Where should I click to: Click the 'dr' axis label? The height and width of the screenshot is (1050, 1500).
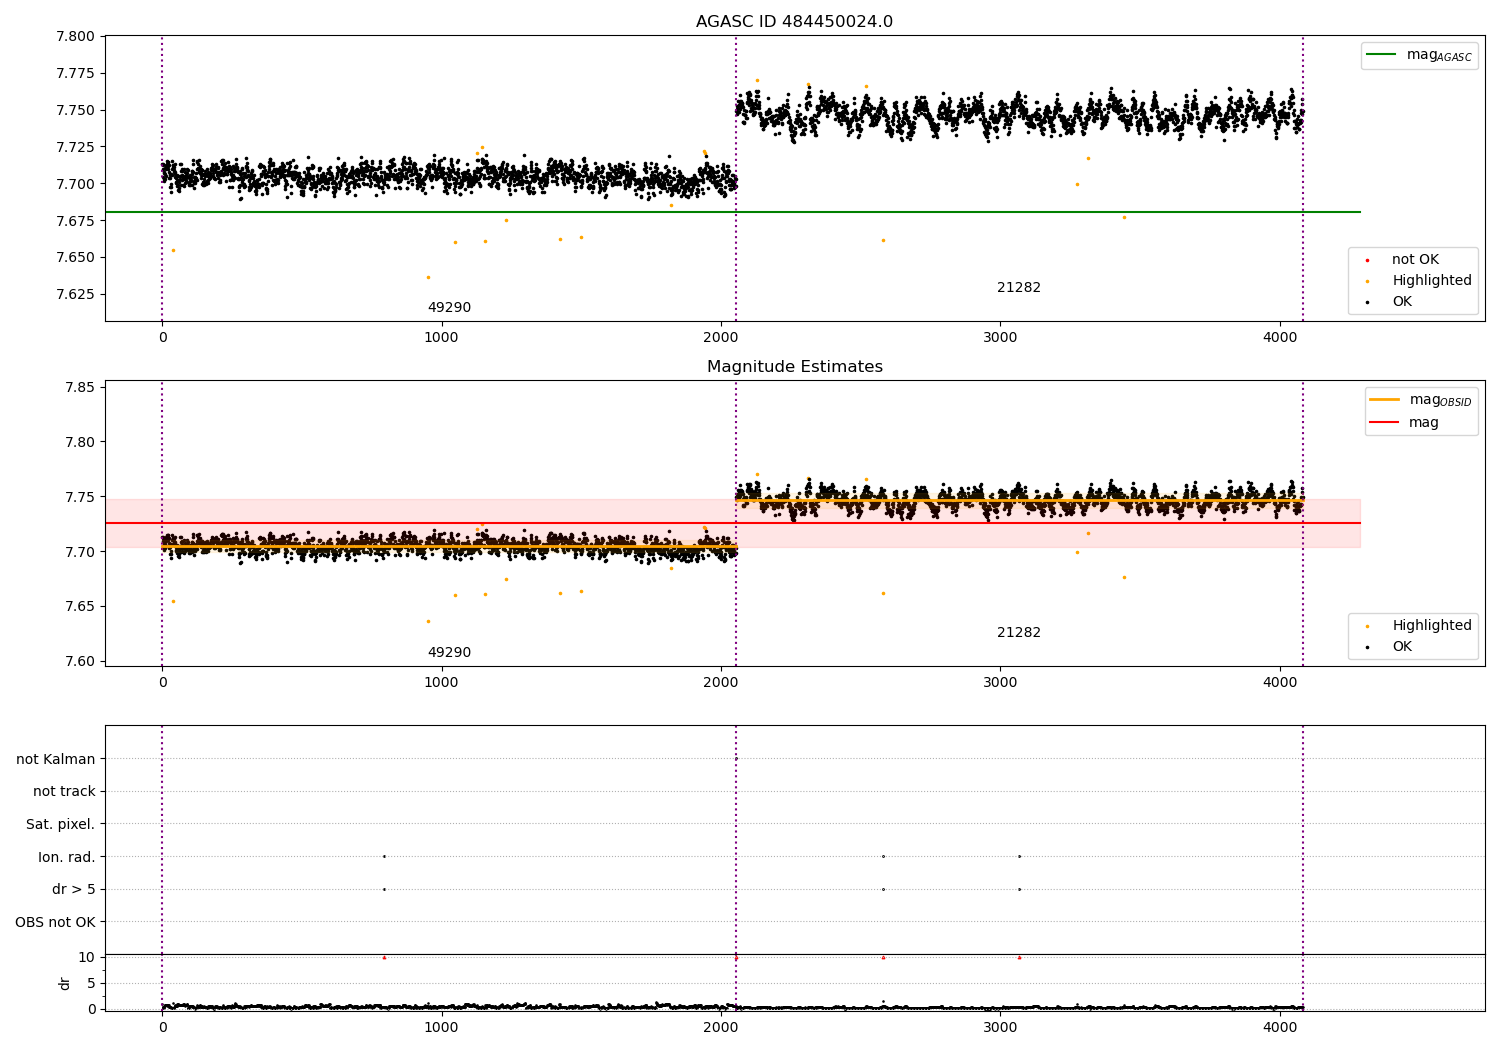click(65, 983)
